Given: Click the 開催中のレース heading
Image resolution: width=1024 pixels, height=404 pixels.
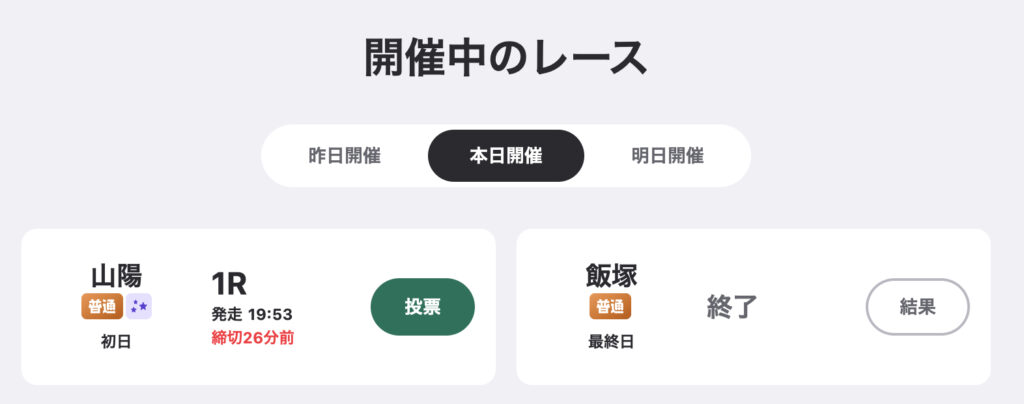Looking at the screenshot, I should 505,58.
